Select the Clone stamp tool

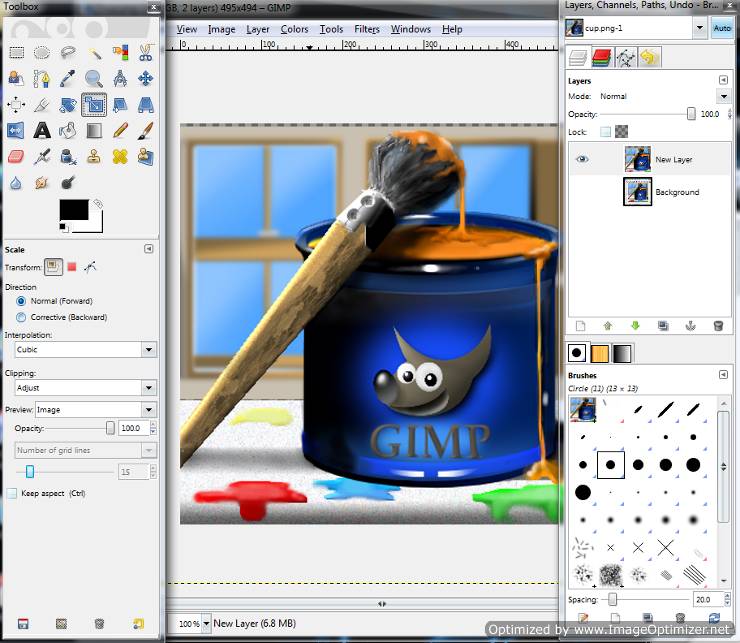pos(94,156)
